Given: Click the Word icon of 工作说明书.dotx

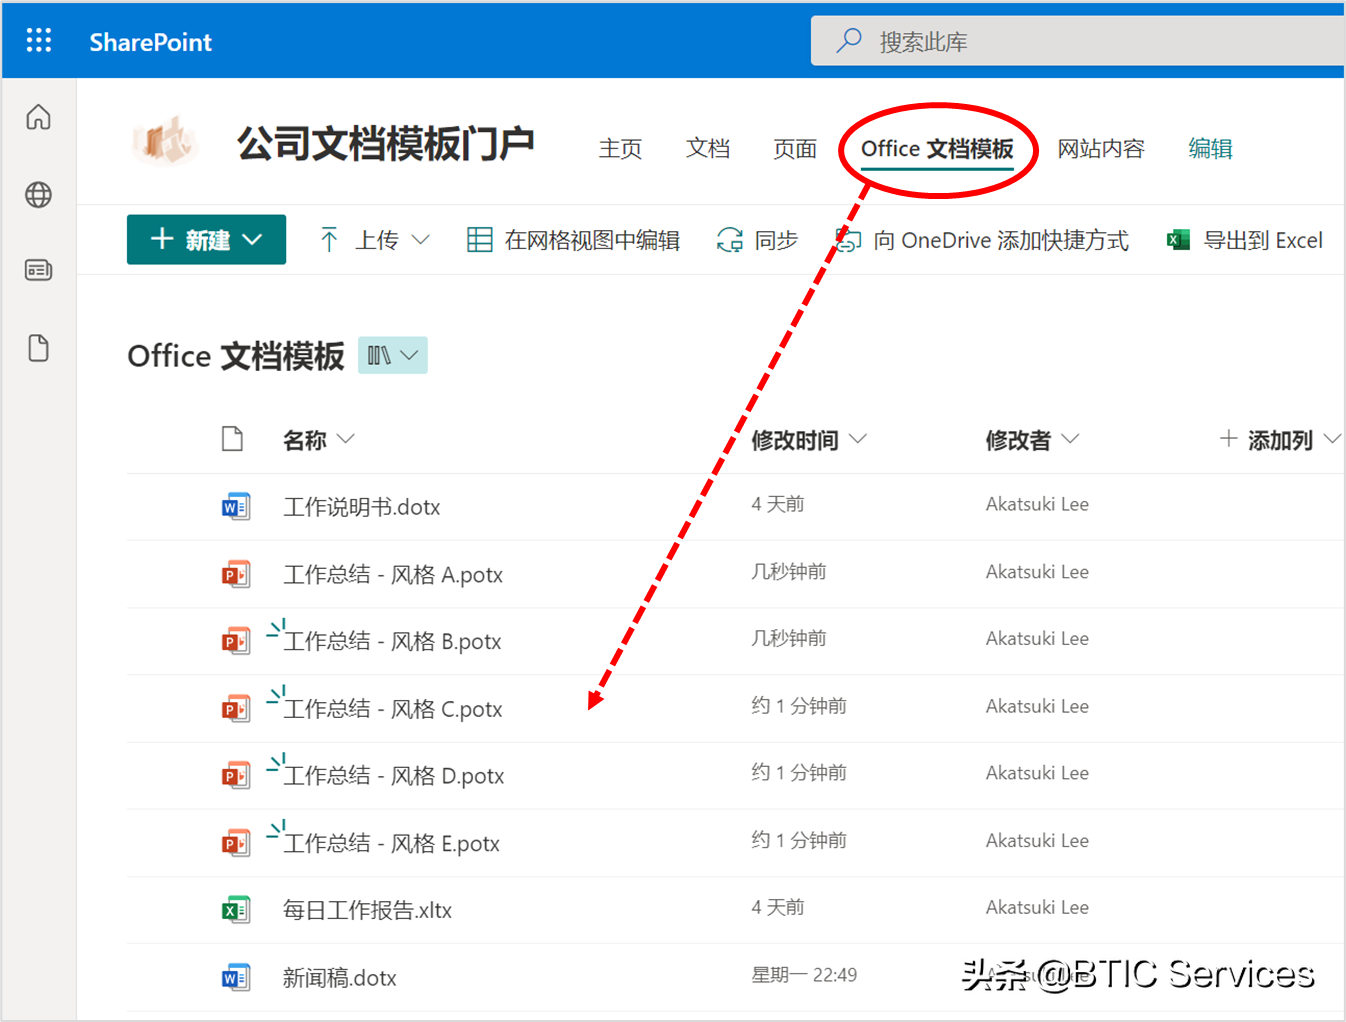Looking at the screenshot, I should tap(236, 507).
